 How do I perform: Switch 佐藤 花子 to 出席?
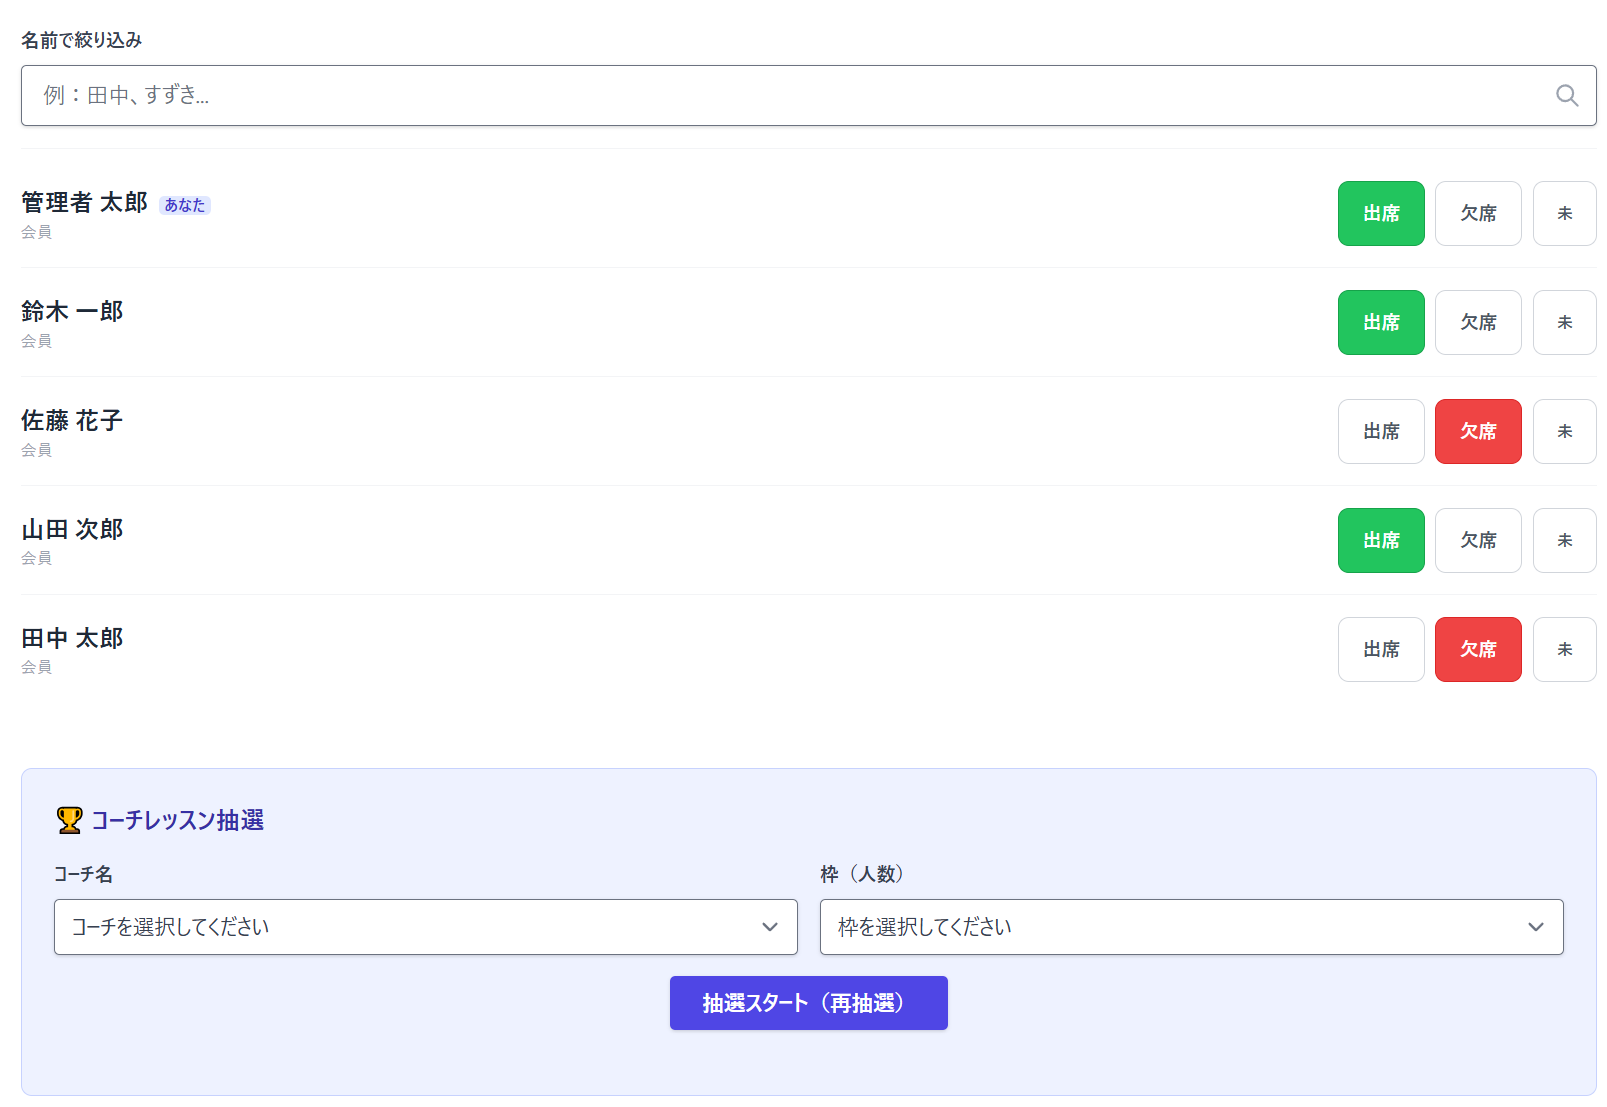[x=1380, y=432]
